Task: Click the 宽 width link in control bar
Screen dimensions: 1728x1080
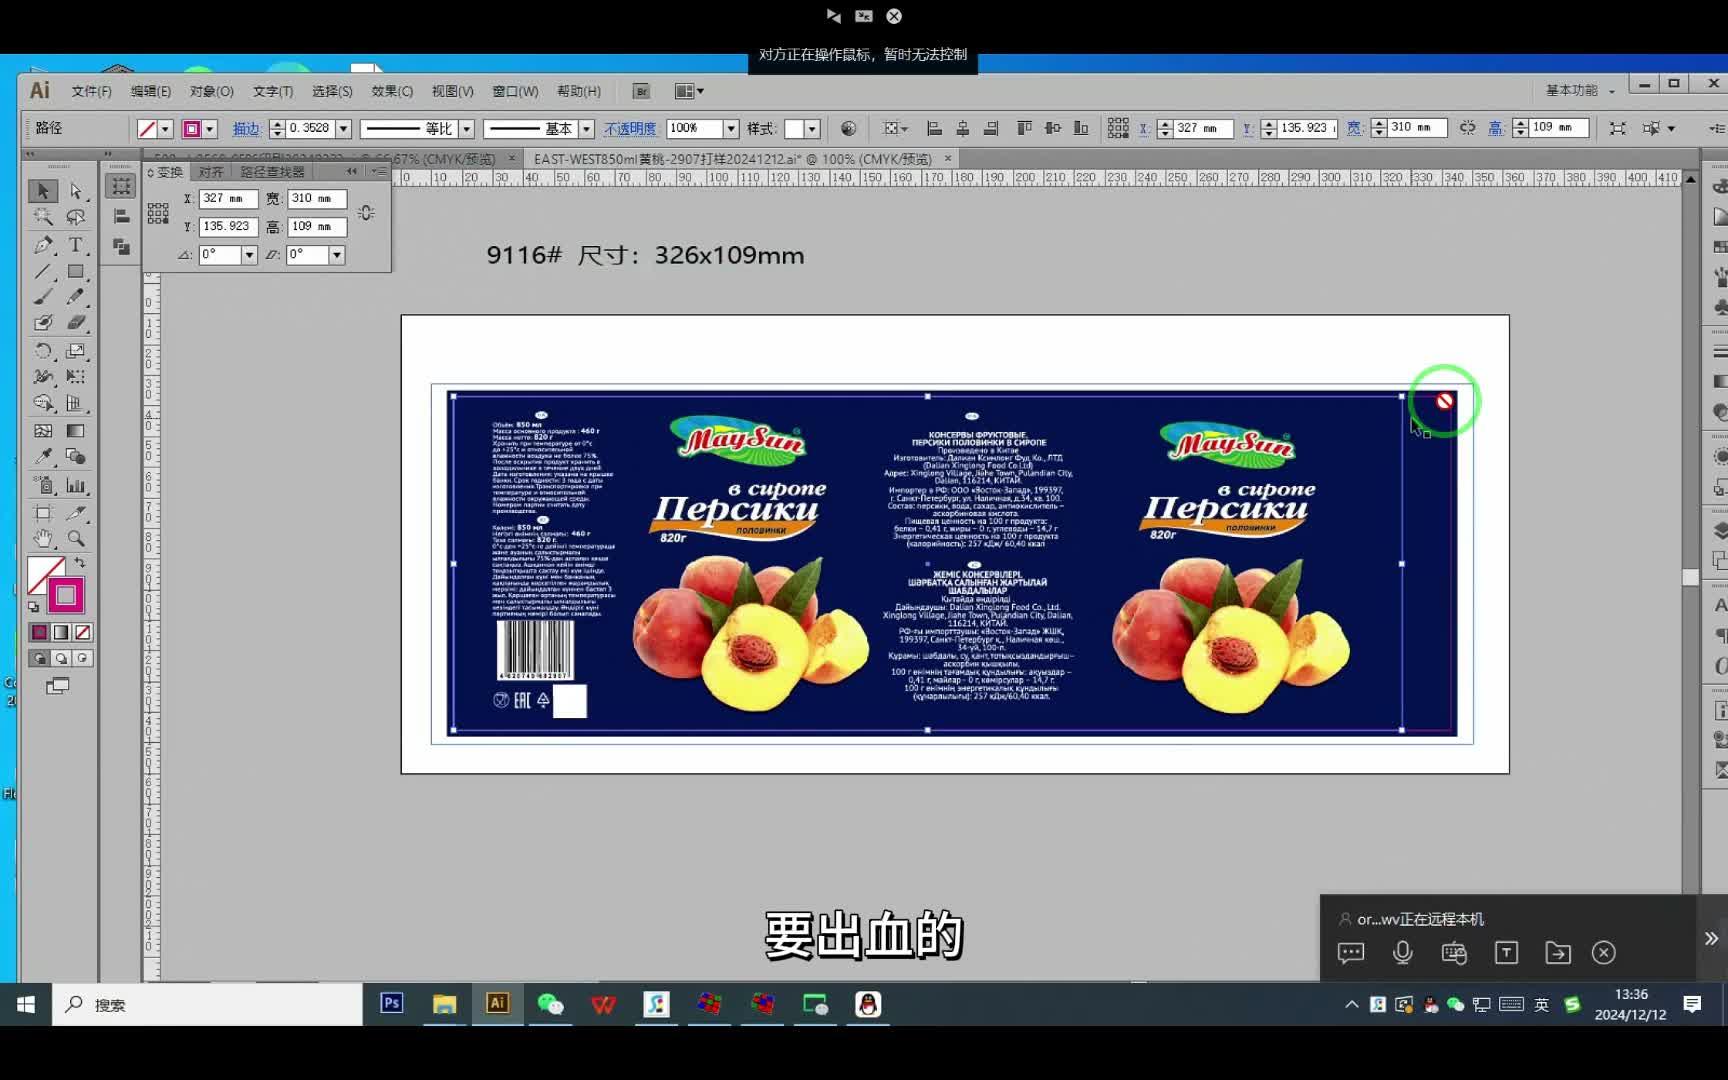Action: pos(1354,128)
